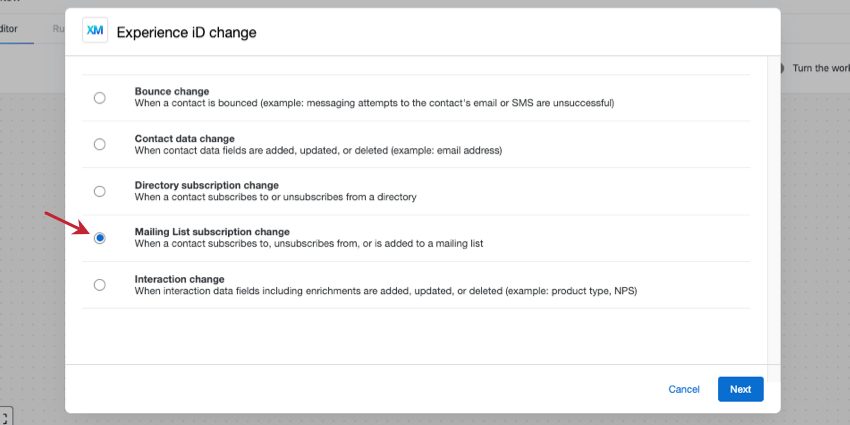This screenshot has width=850, height=425.
Task: Select Directory subscription change radio button
Action: [99, 191]
